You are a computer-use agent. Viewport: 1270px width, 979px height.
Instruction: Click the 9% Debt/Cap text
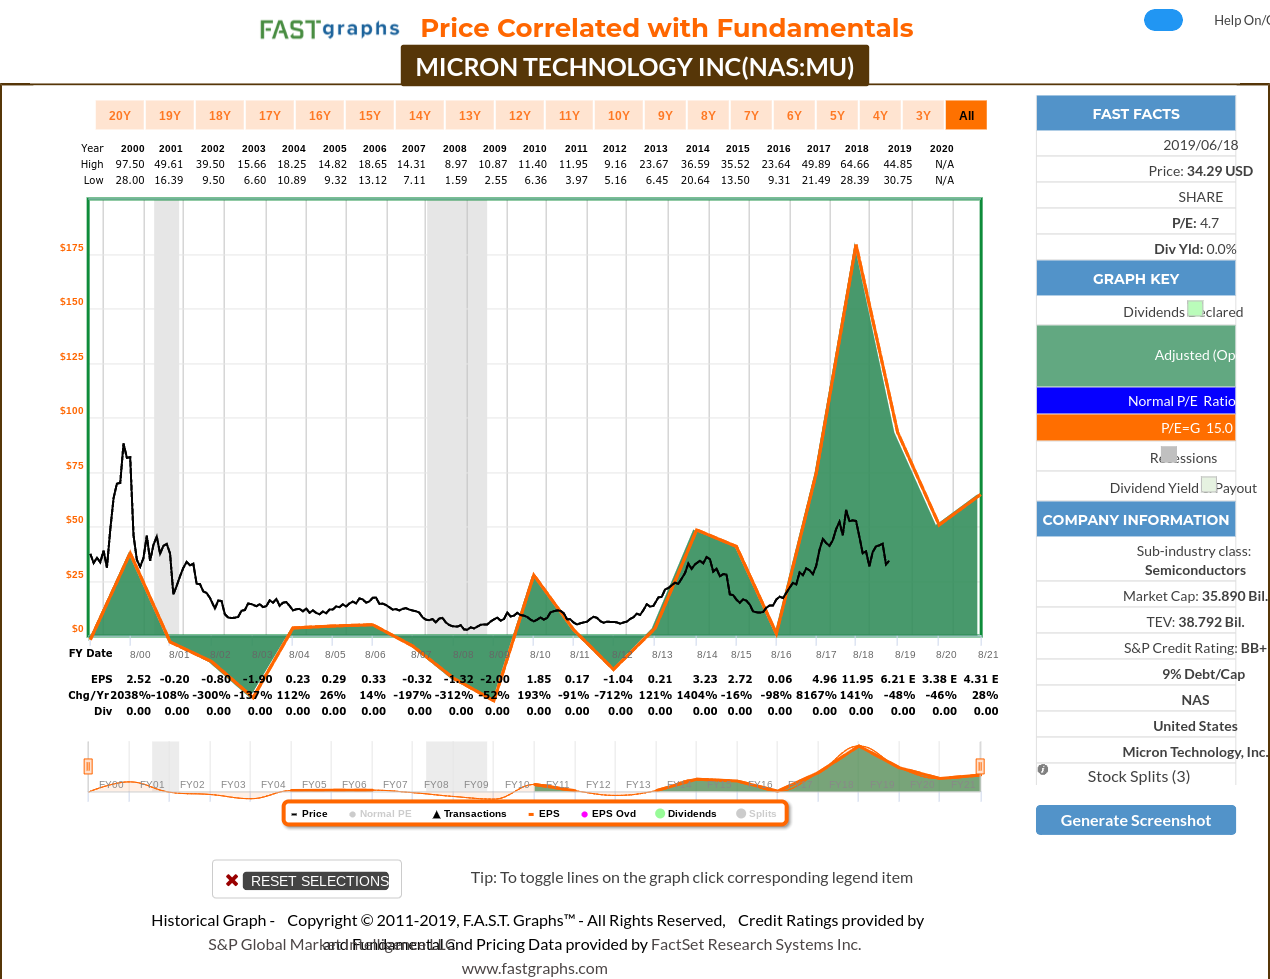(x=1203, y=674)
